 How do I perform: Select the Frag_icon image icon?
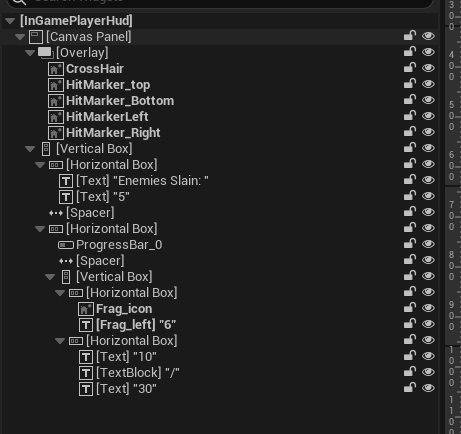[86, 309]
